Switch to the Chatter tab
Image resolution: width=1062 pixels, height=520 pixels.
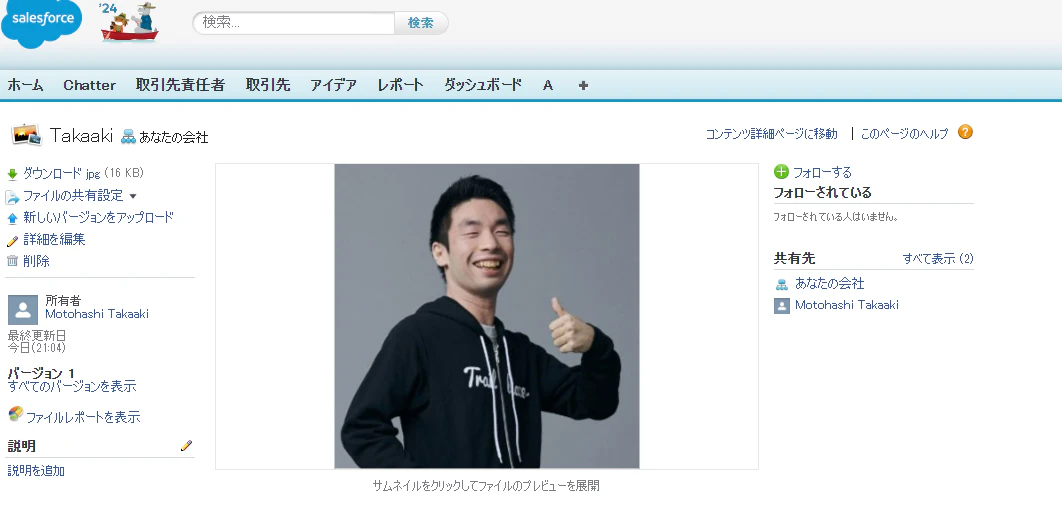[89, 85]
